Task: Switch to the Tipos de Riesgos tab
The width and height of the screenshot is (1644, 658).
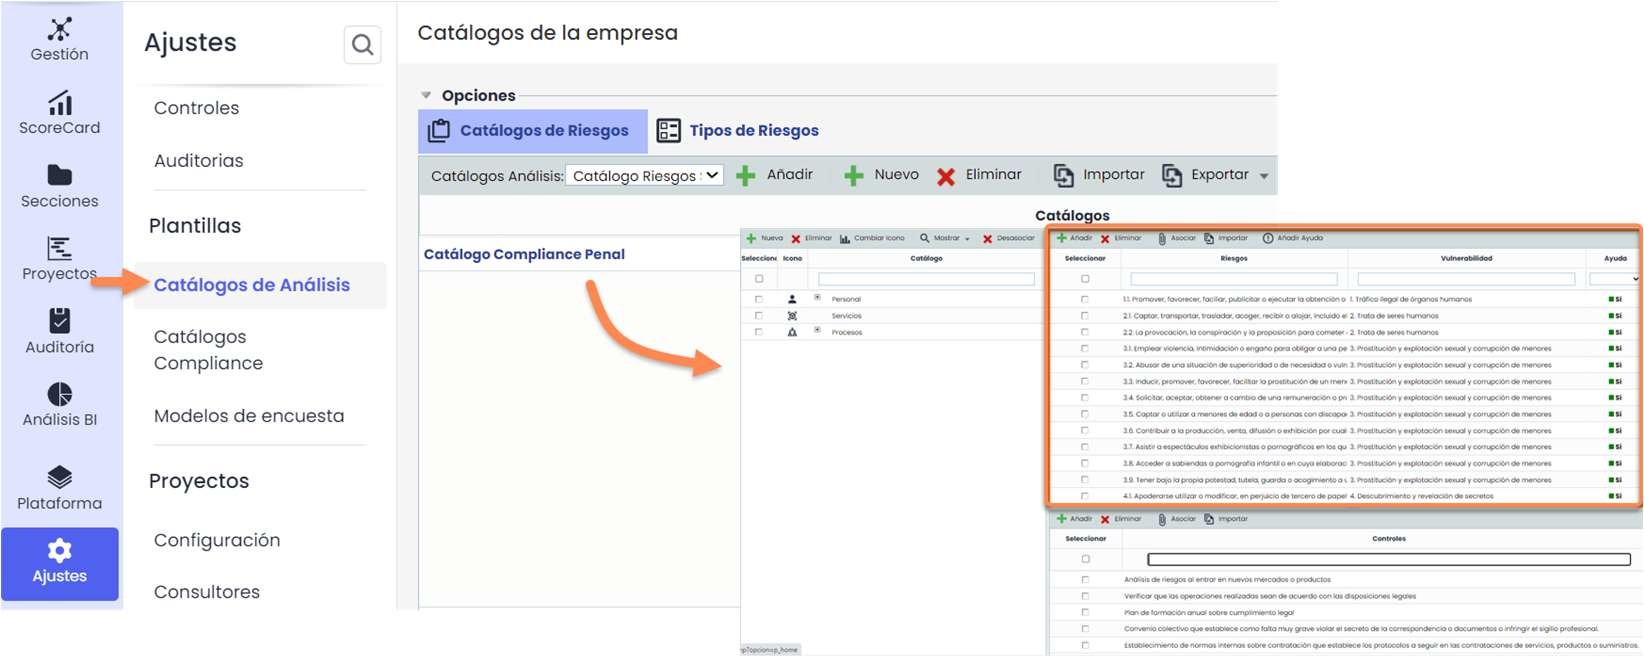Action: (x=738, y=131)
